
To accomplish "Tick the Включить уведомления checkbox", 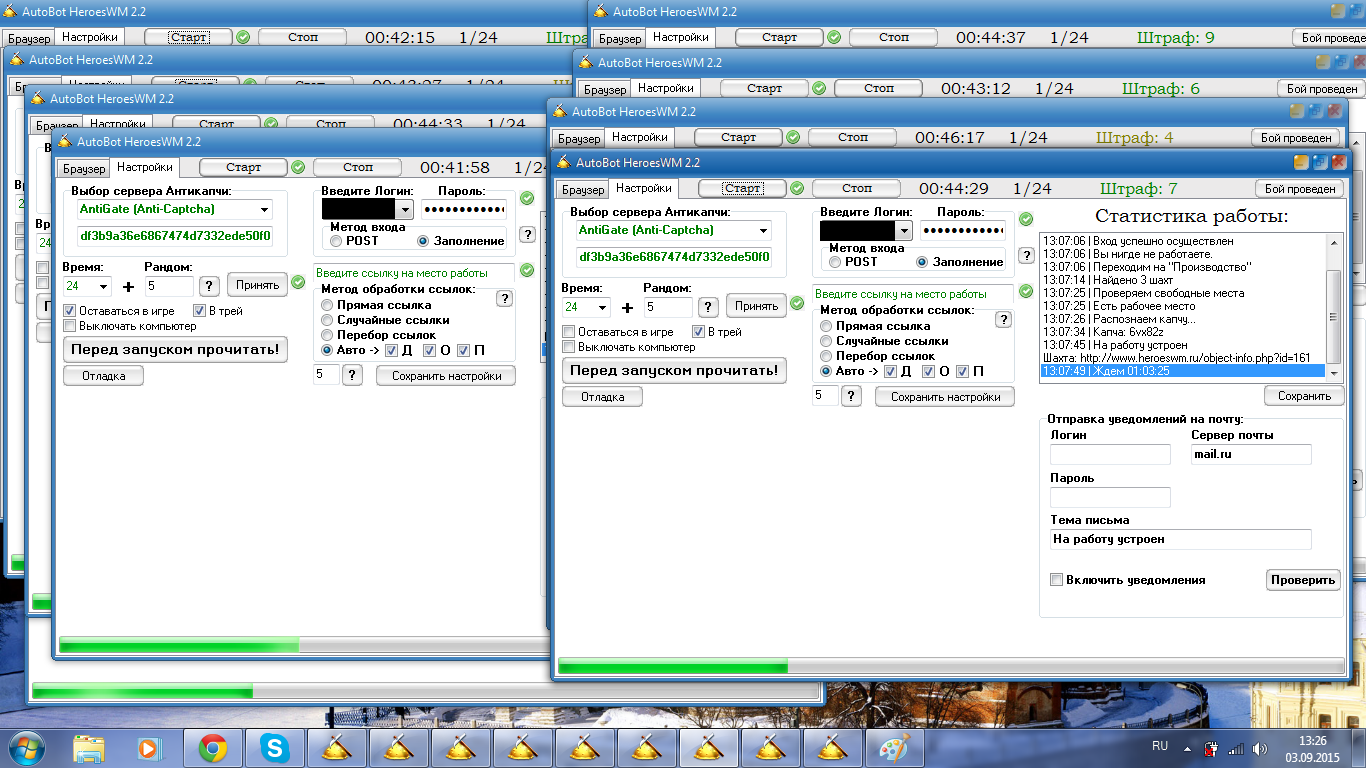I will 1056,580.
